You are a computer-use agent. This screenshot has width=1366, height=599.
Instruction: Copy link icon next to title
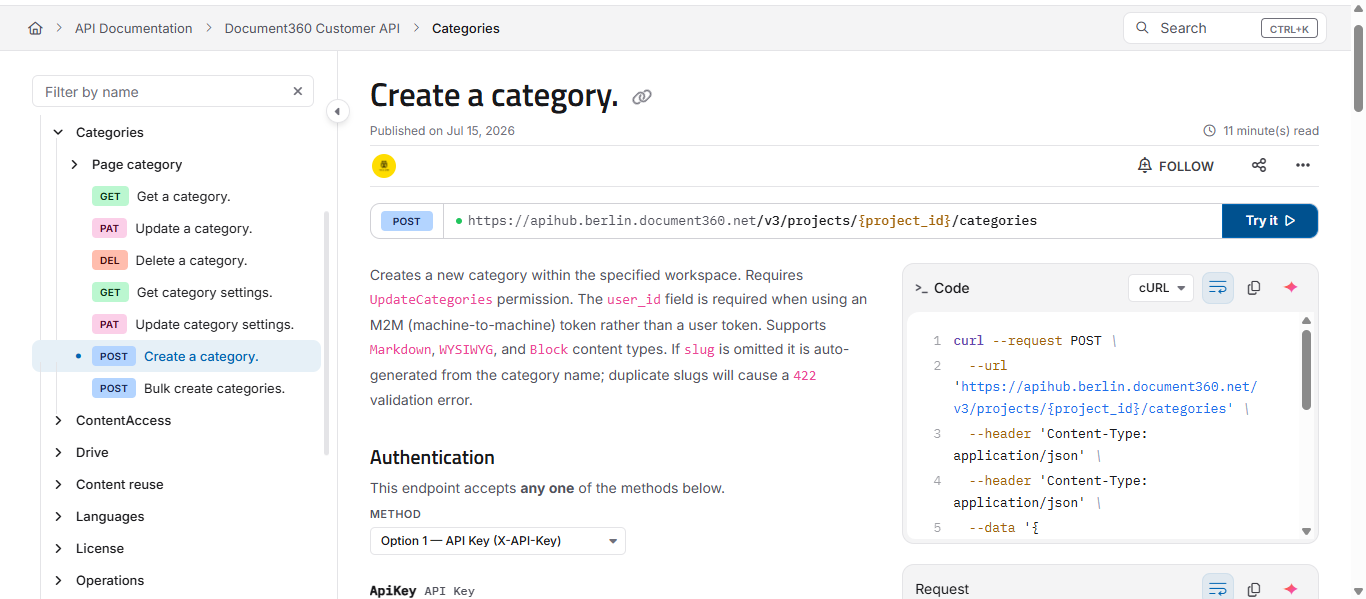(642, 97)
